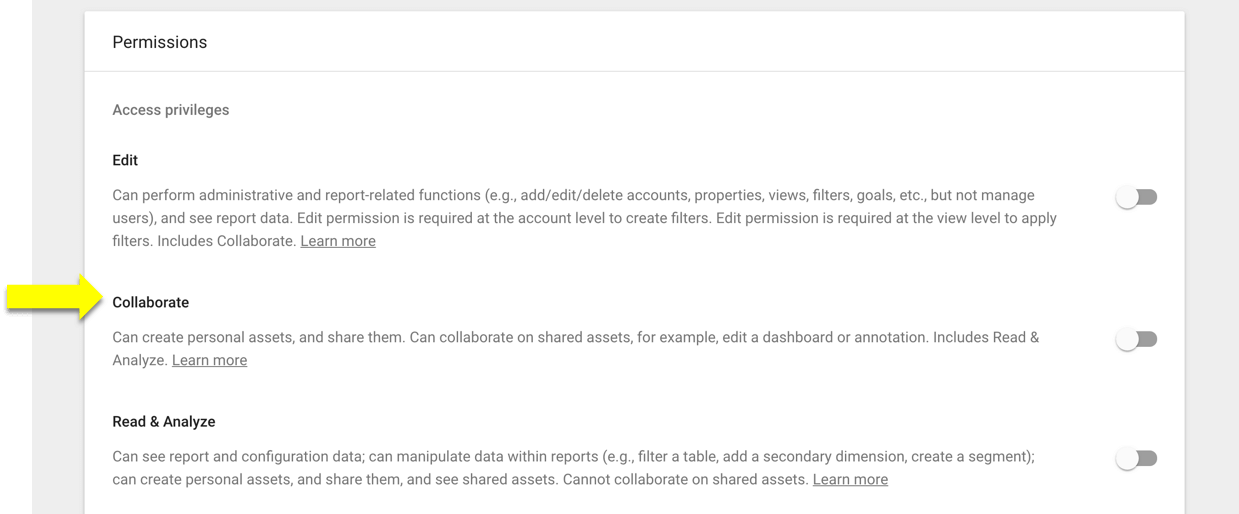This screenshot has width=1239, height=514.
Task: Click the Collaborate permission description text
Action: click(x=576, y=349)
